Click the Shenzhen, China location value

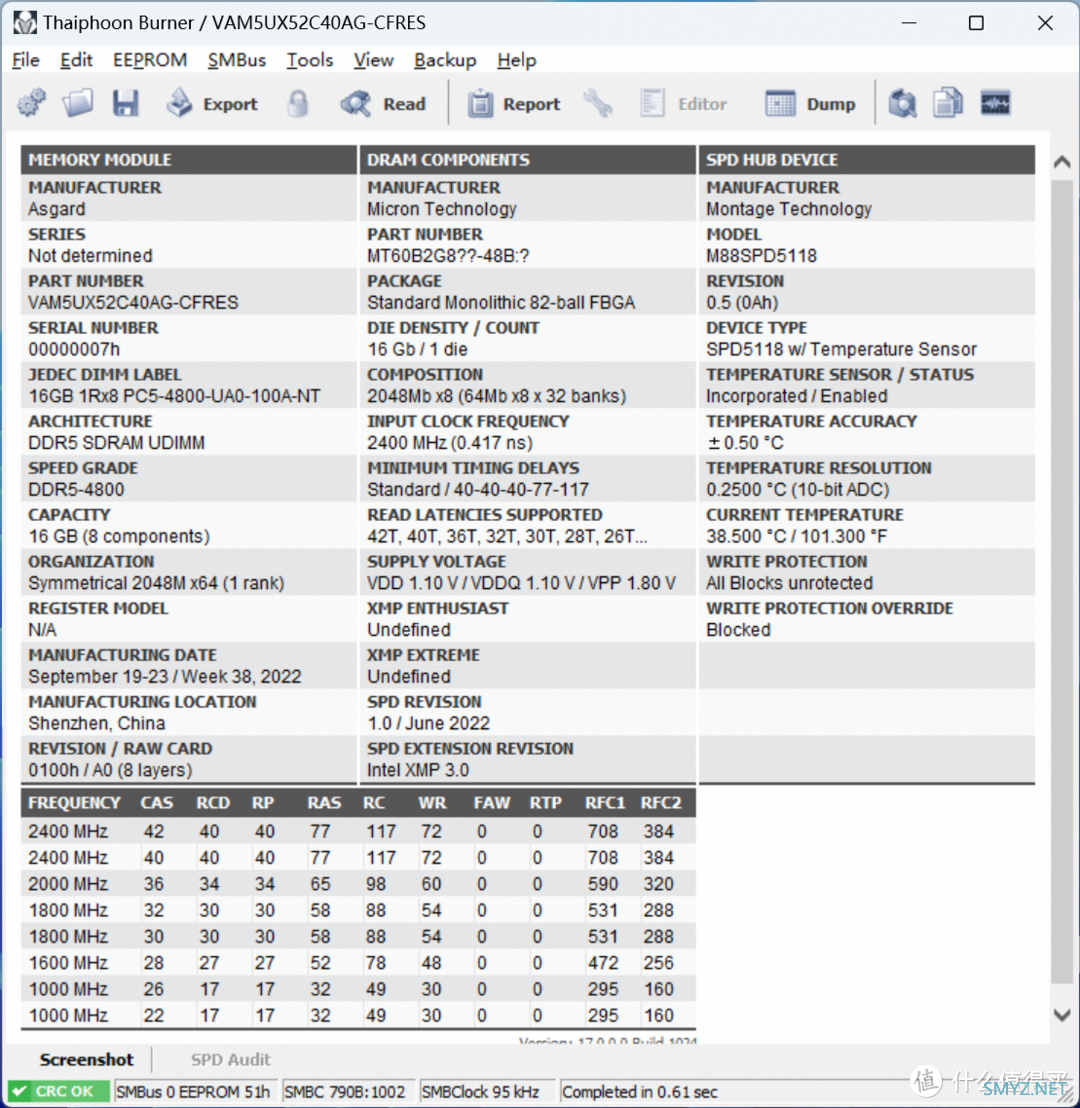[x=97, y=723]
